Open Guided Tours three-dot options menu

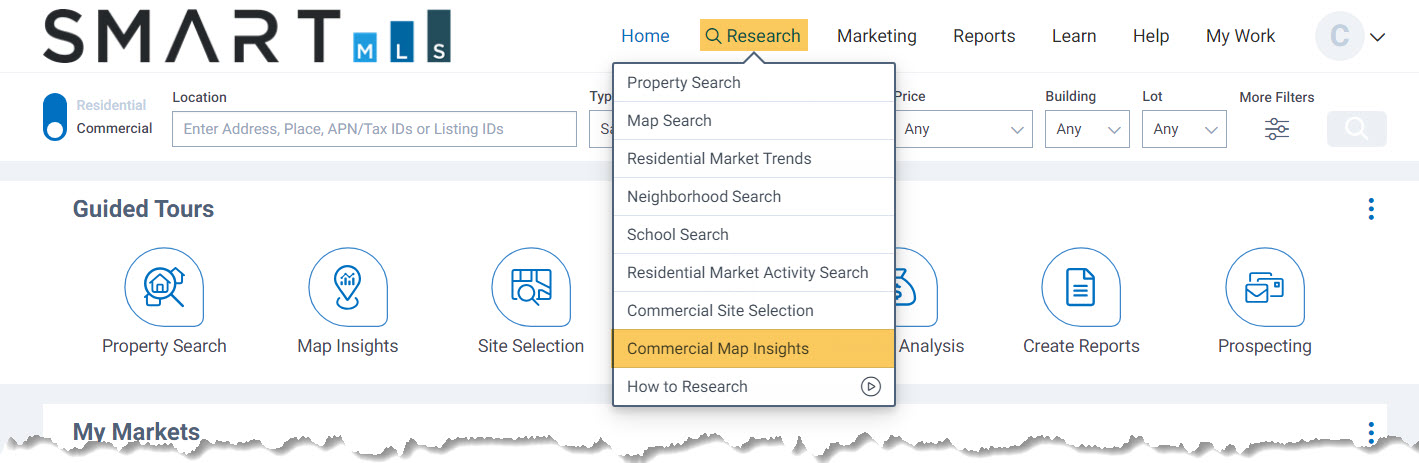tap(1371, 209)
